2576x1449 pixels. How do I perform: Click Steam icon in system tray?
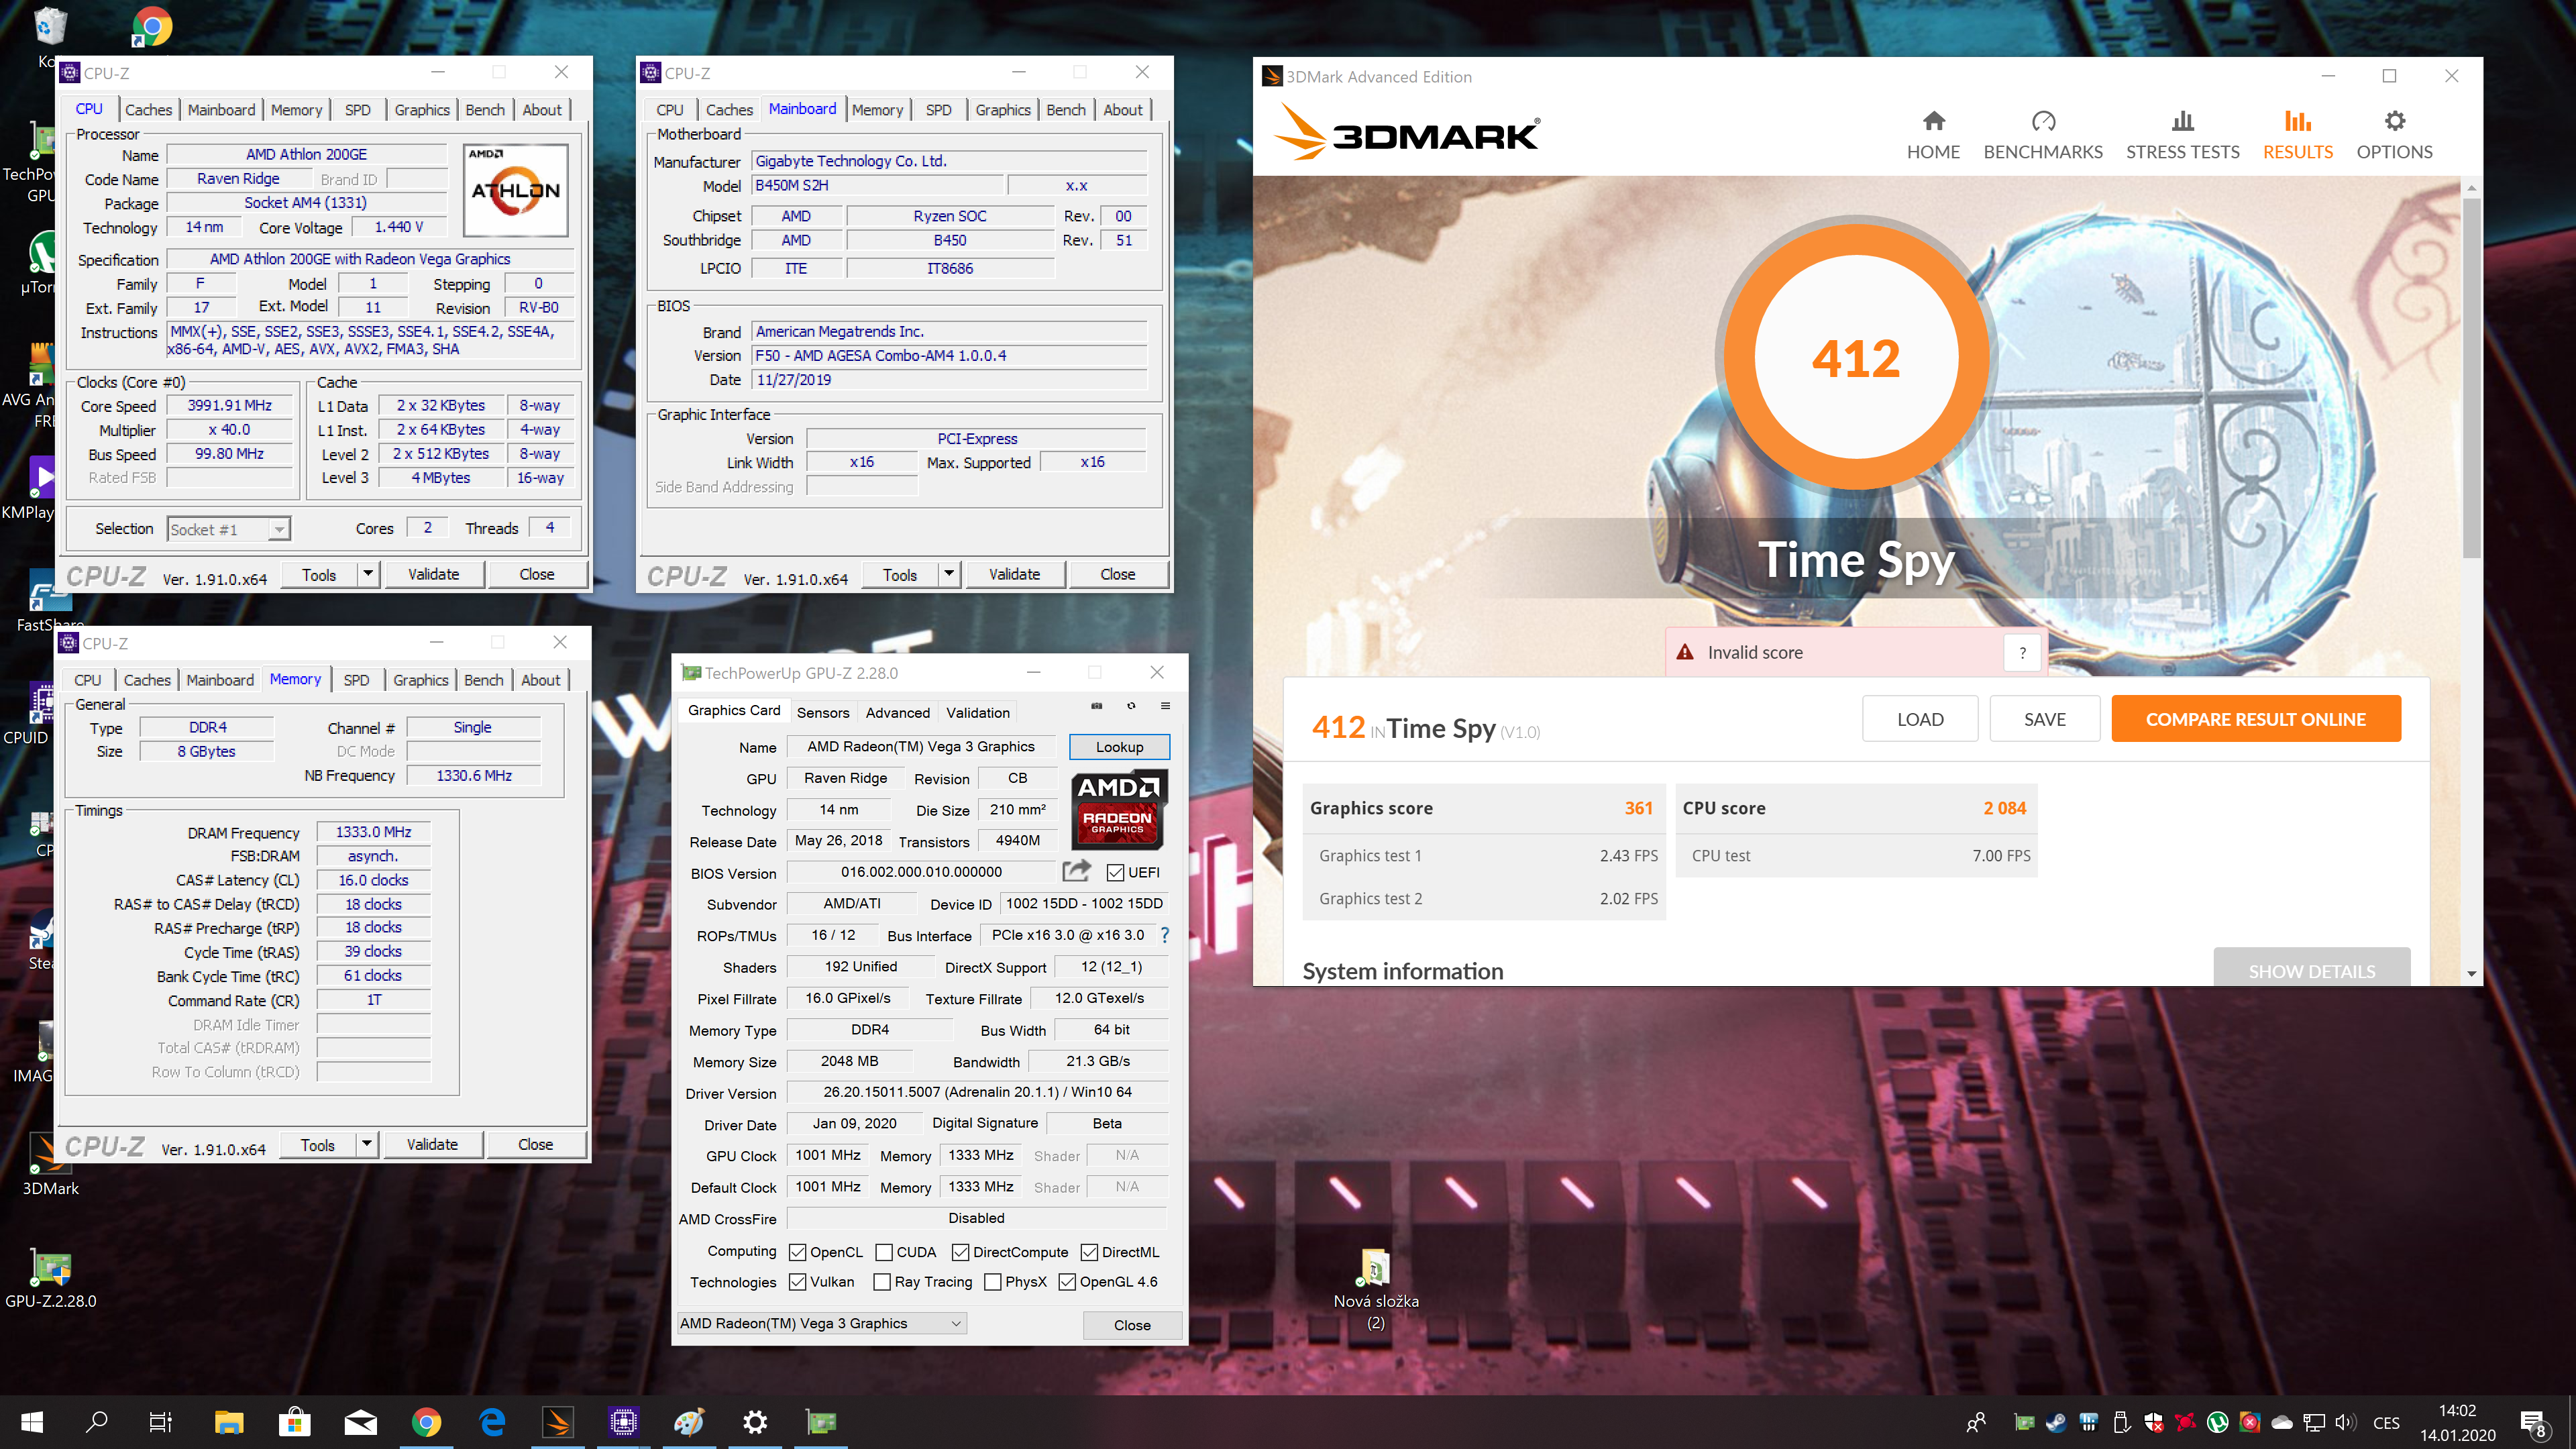pyautogui.click(x=2056, y=1422)
